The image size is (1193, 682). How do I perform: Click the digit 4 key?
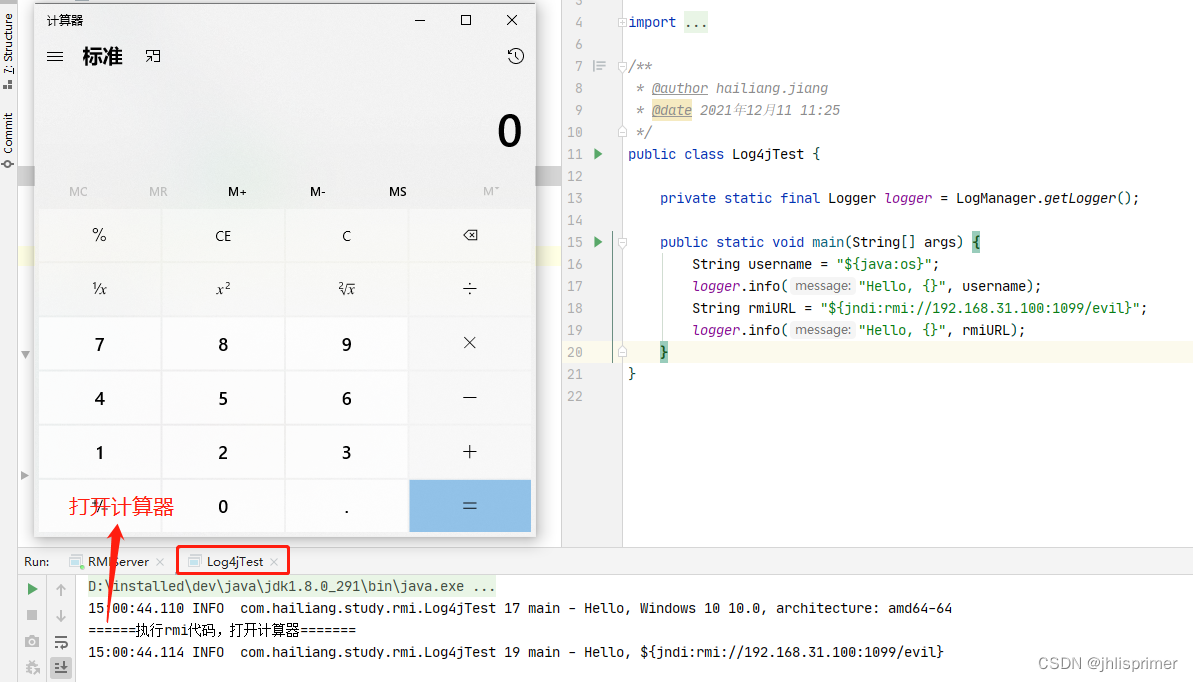click(100, 398)
